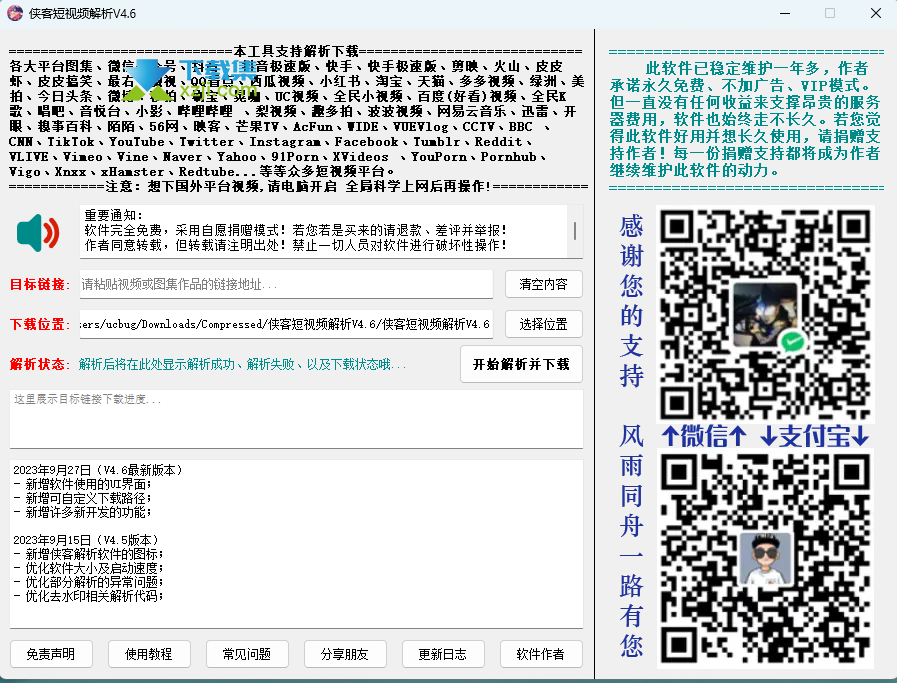Clear content with 清空内容 button
This screenshot has height=683, width=897.
coord(543,284)
